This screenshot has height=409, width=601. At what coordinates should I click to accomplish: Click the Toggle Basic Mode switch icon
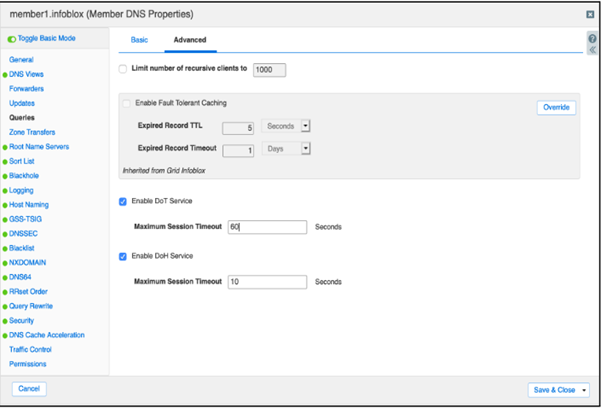(x=11, y=39)
